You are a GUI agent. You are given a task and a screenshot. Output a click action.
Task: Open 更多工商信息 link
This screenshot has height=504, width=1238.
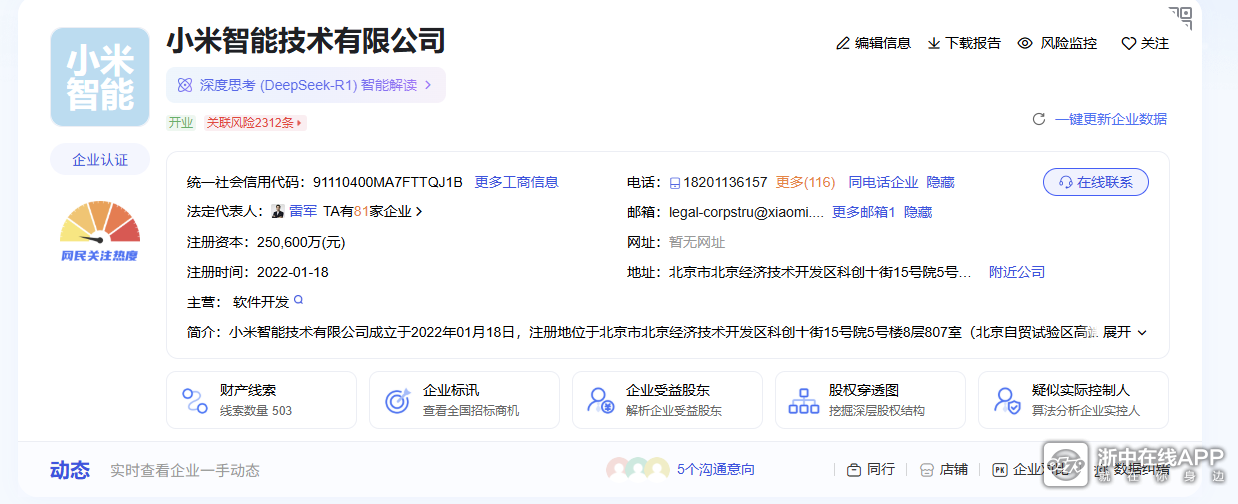click(516, 182)
